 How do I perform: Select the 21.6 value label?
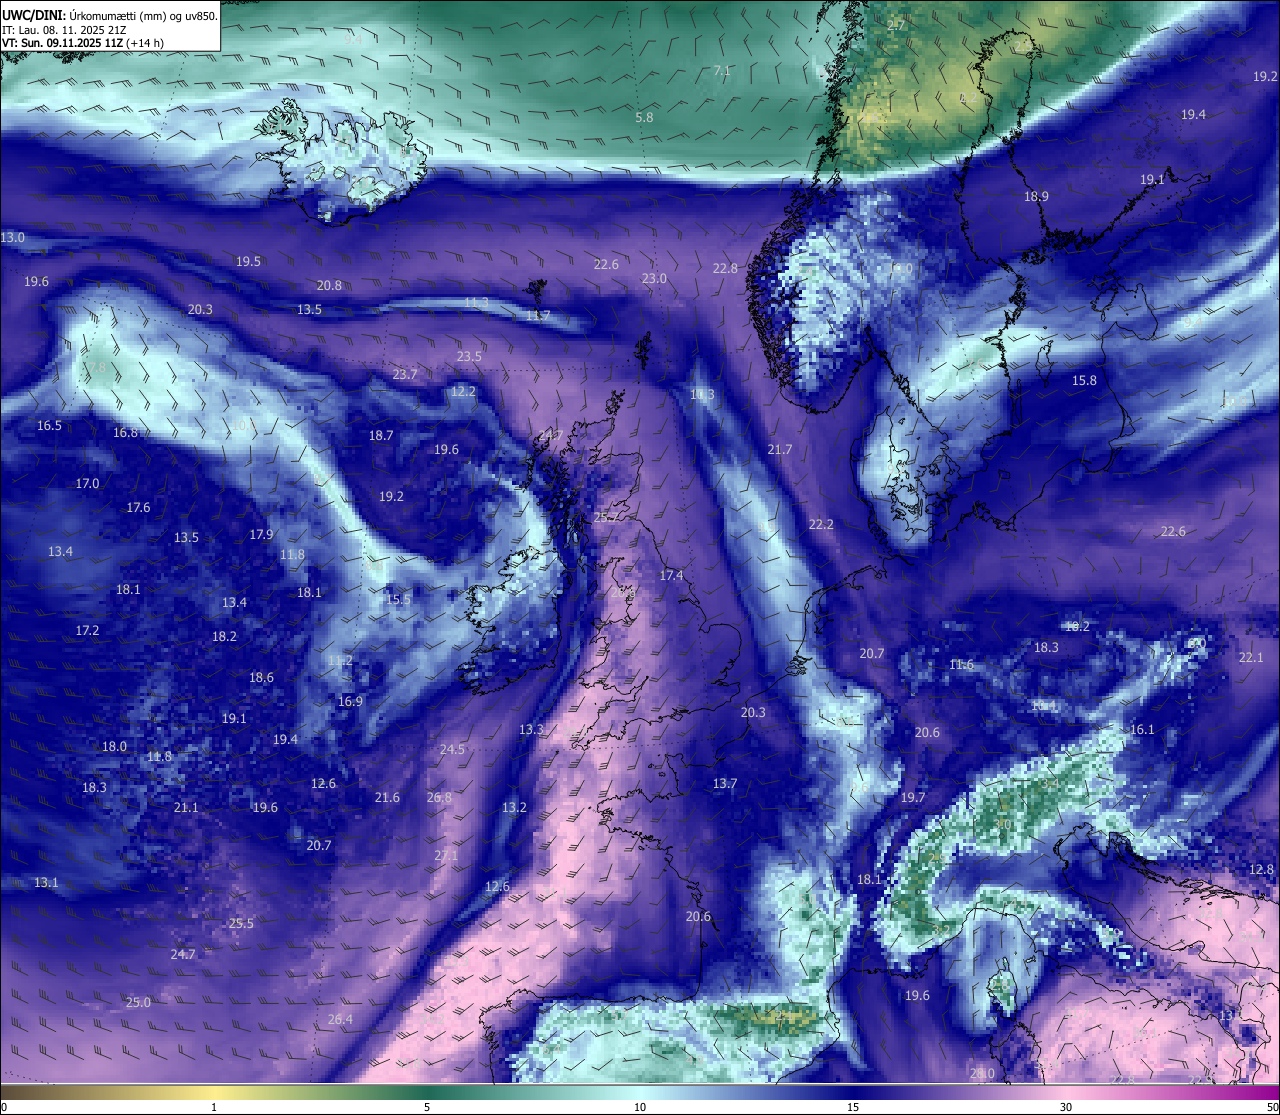coord(387,797)
